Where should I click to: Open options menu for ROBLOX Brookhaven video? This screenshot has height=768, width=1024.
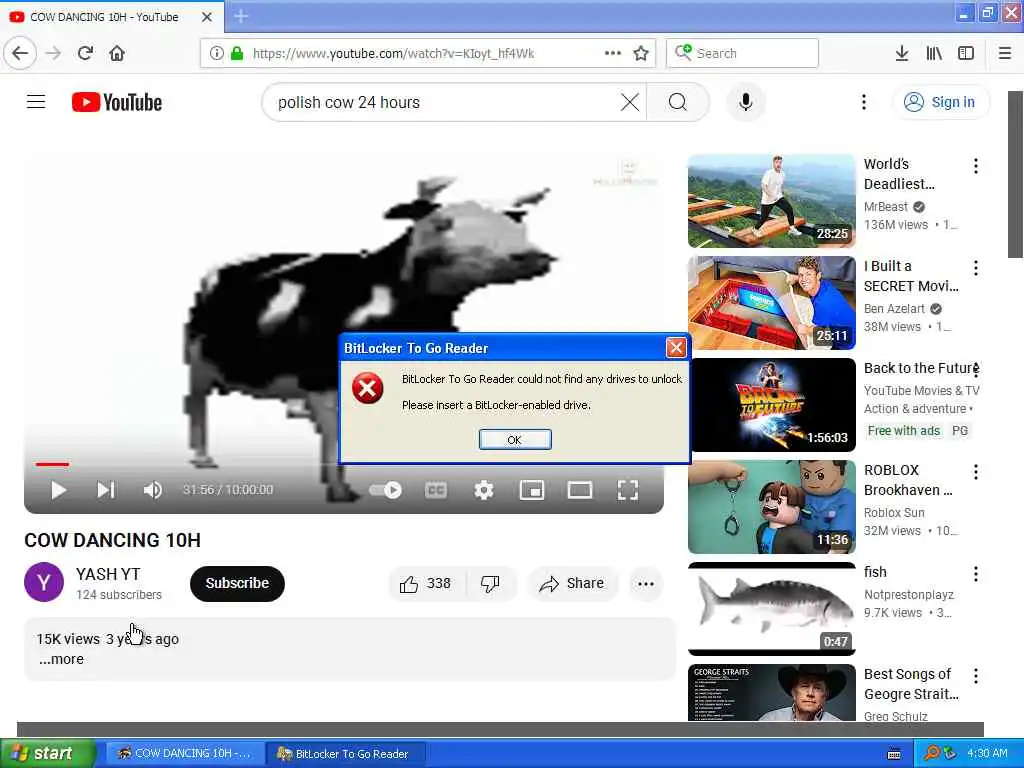pyautogui.click(x=976, y=472)
